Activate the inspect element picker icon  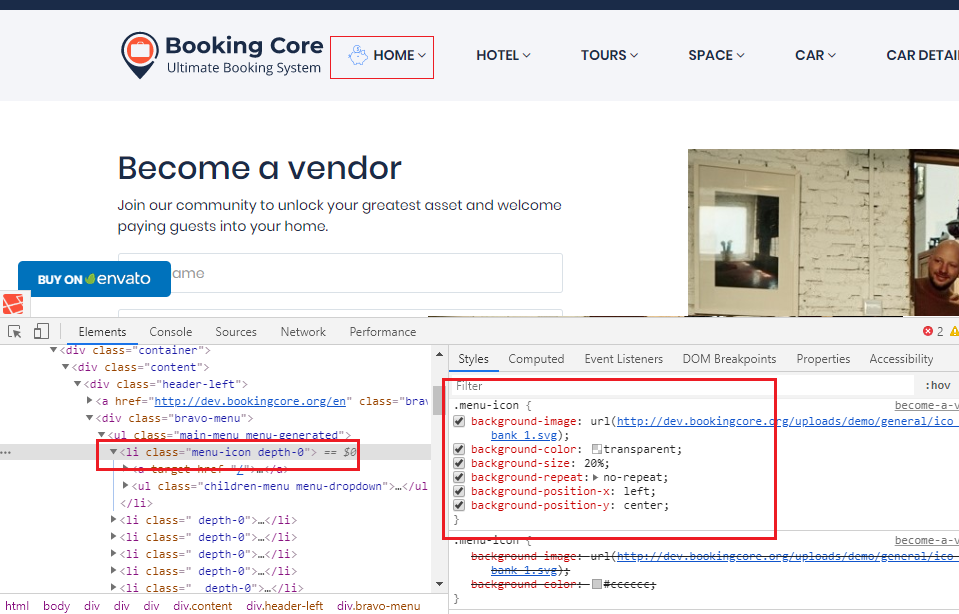tap(15, 332)
